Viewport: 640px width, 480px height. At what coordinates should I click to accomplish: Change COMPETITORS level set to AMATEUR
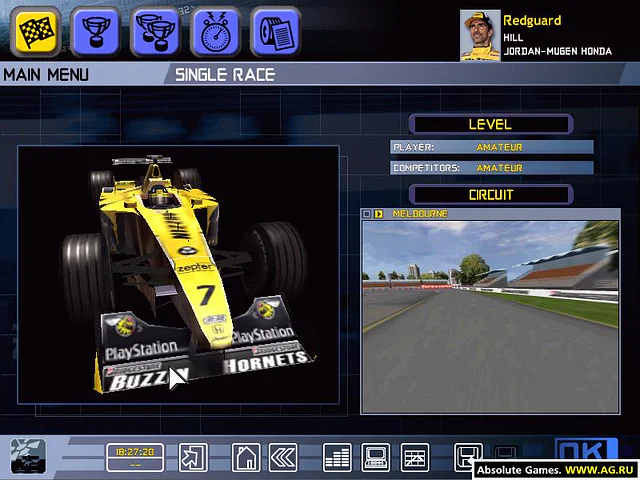point(492,168)
